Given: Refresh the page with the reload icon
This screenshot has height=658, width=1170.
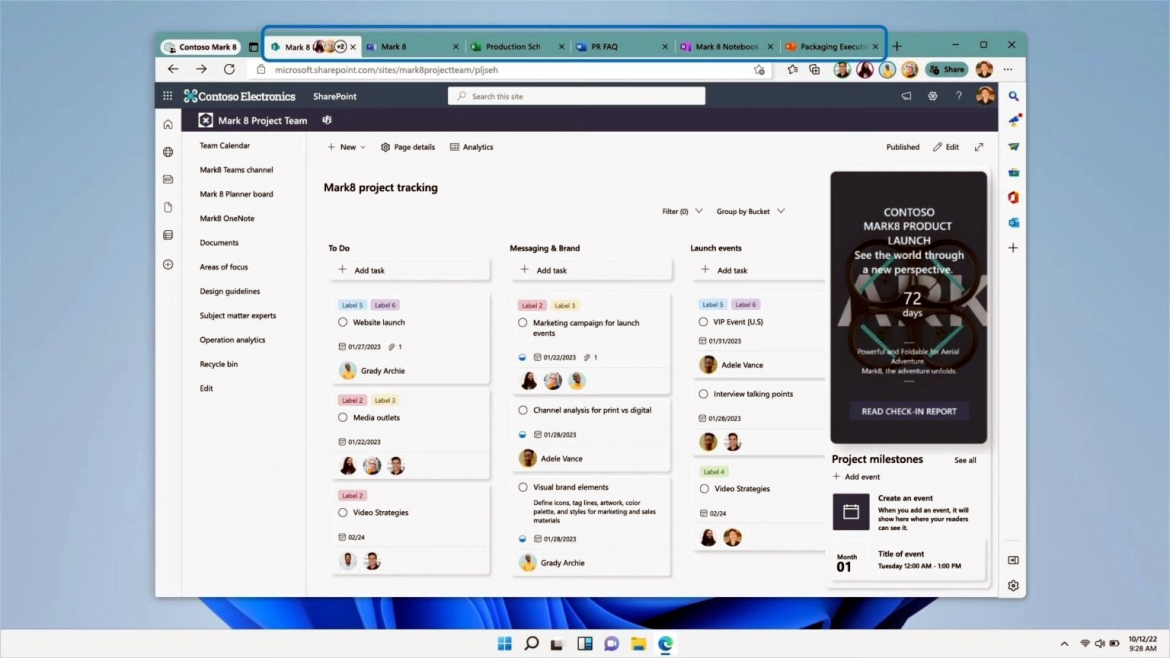Looking at the screenshot, I should click(229, 69).
